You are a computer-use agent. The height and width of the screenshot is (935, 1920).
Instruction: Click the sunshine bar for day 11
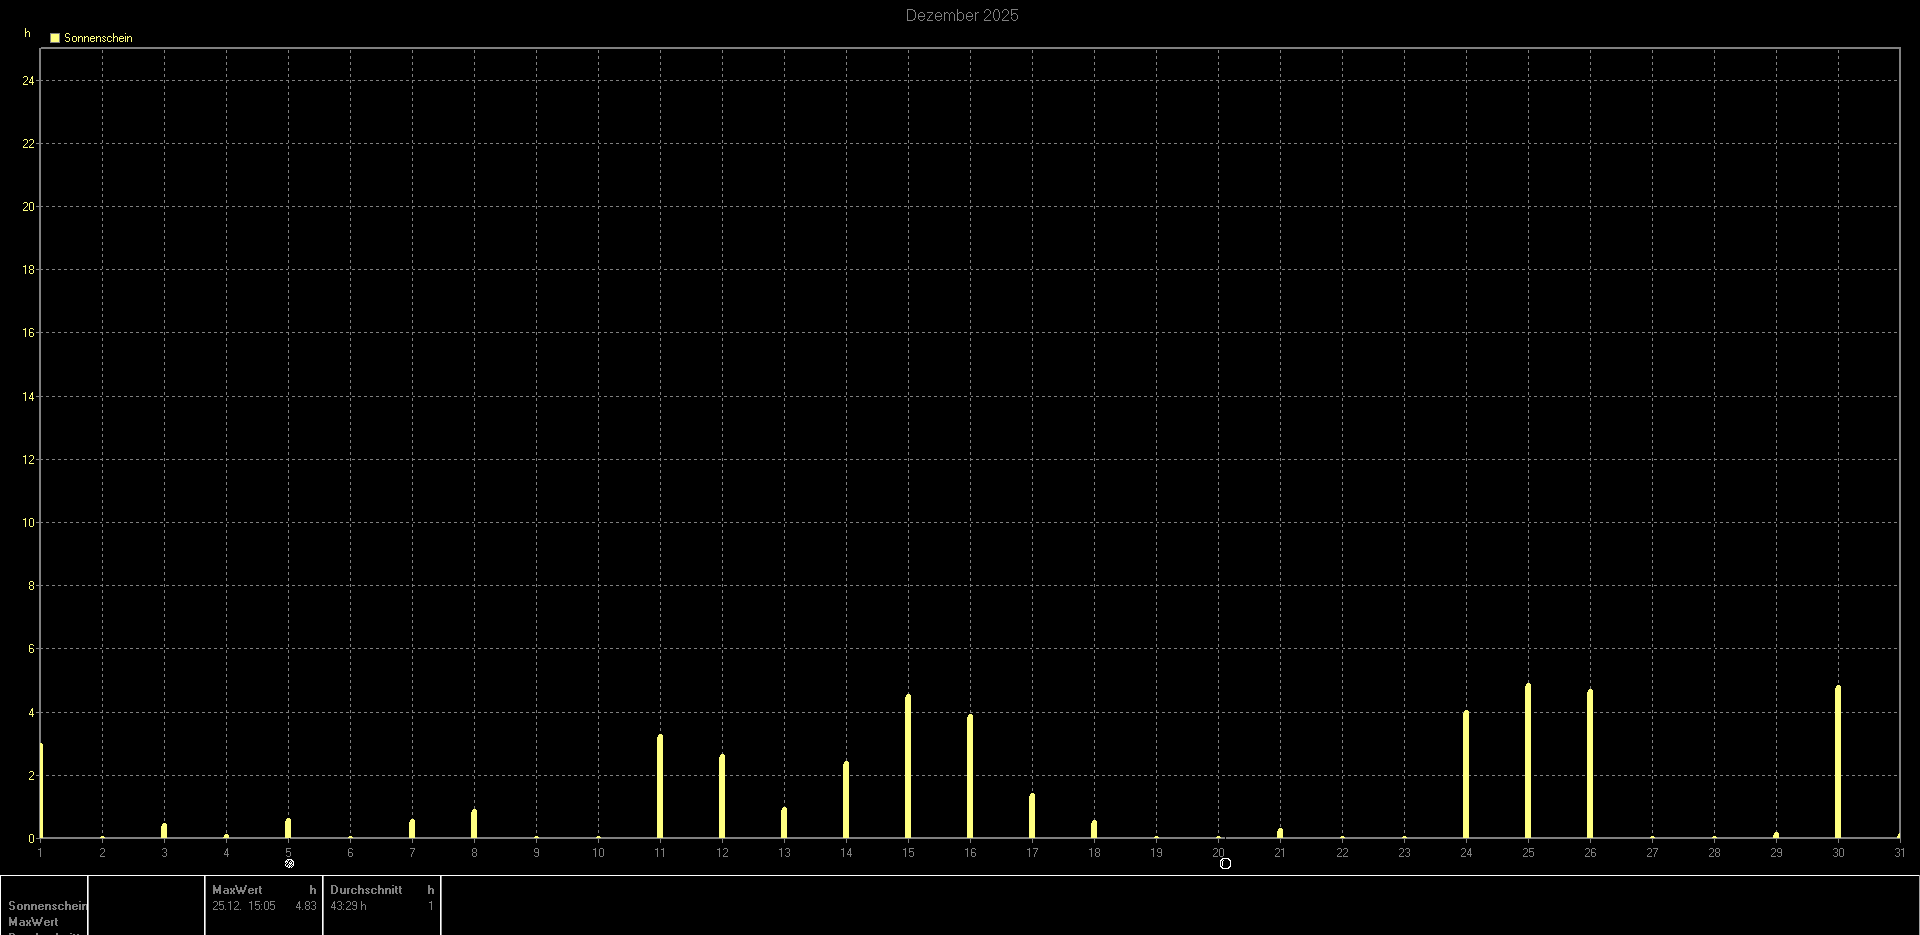(x=660, y=786)
